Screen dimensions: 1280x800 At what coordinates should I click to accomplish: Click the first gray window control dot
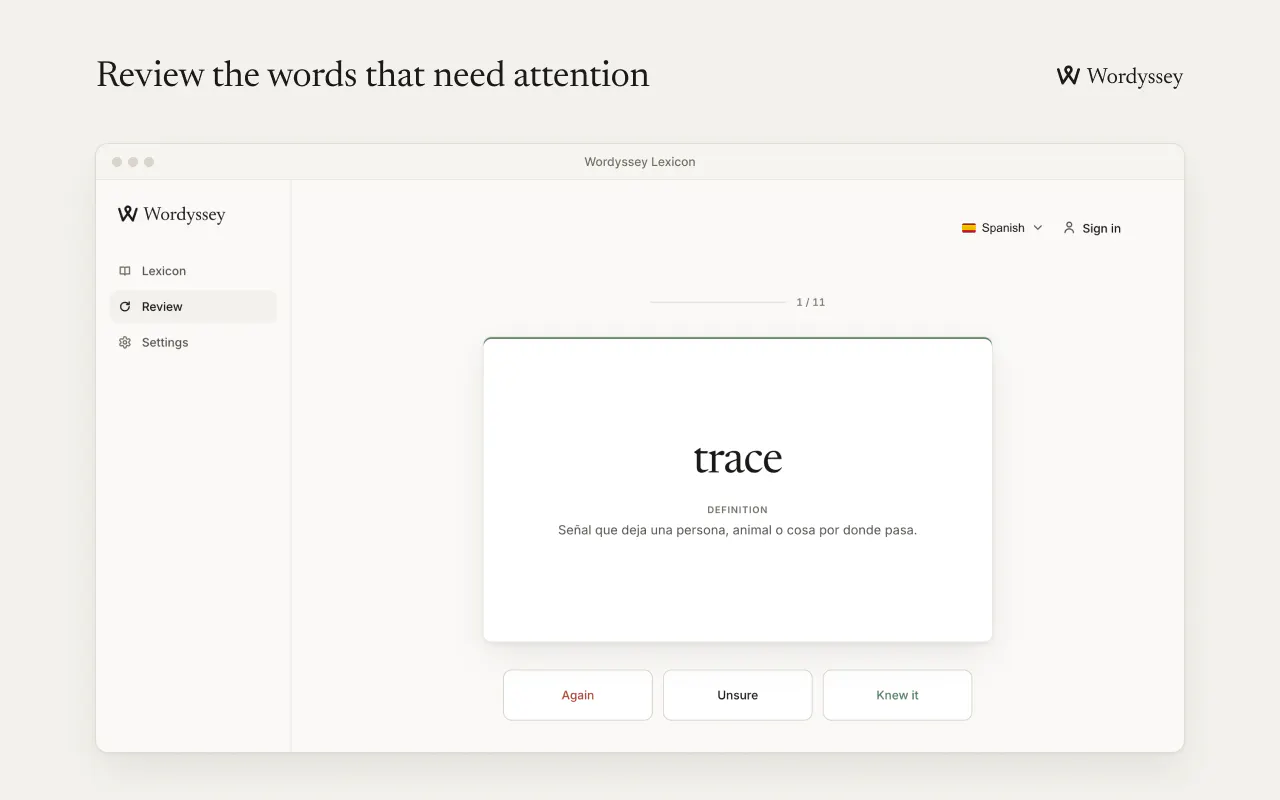pos(117,162)
